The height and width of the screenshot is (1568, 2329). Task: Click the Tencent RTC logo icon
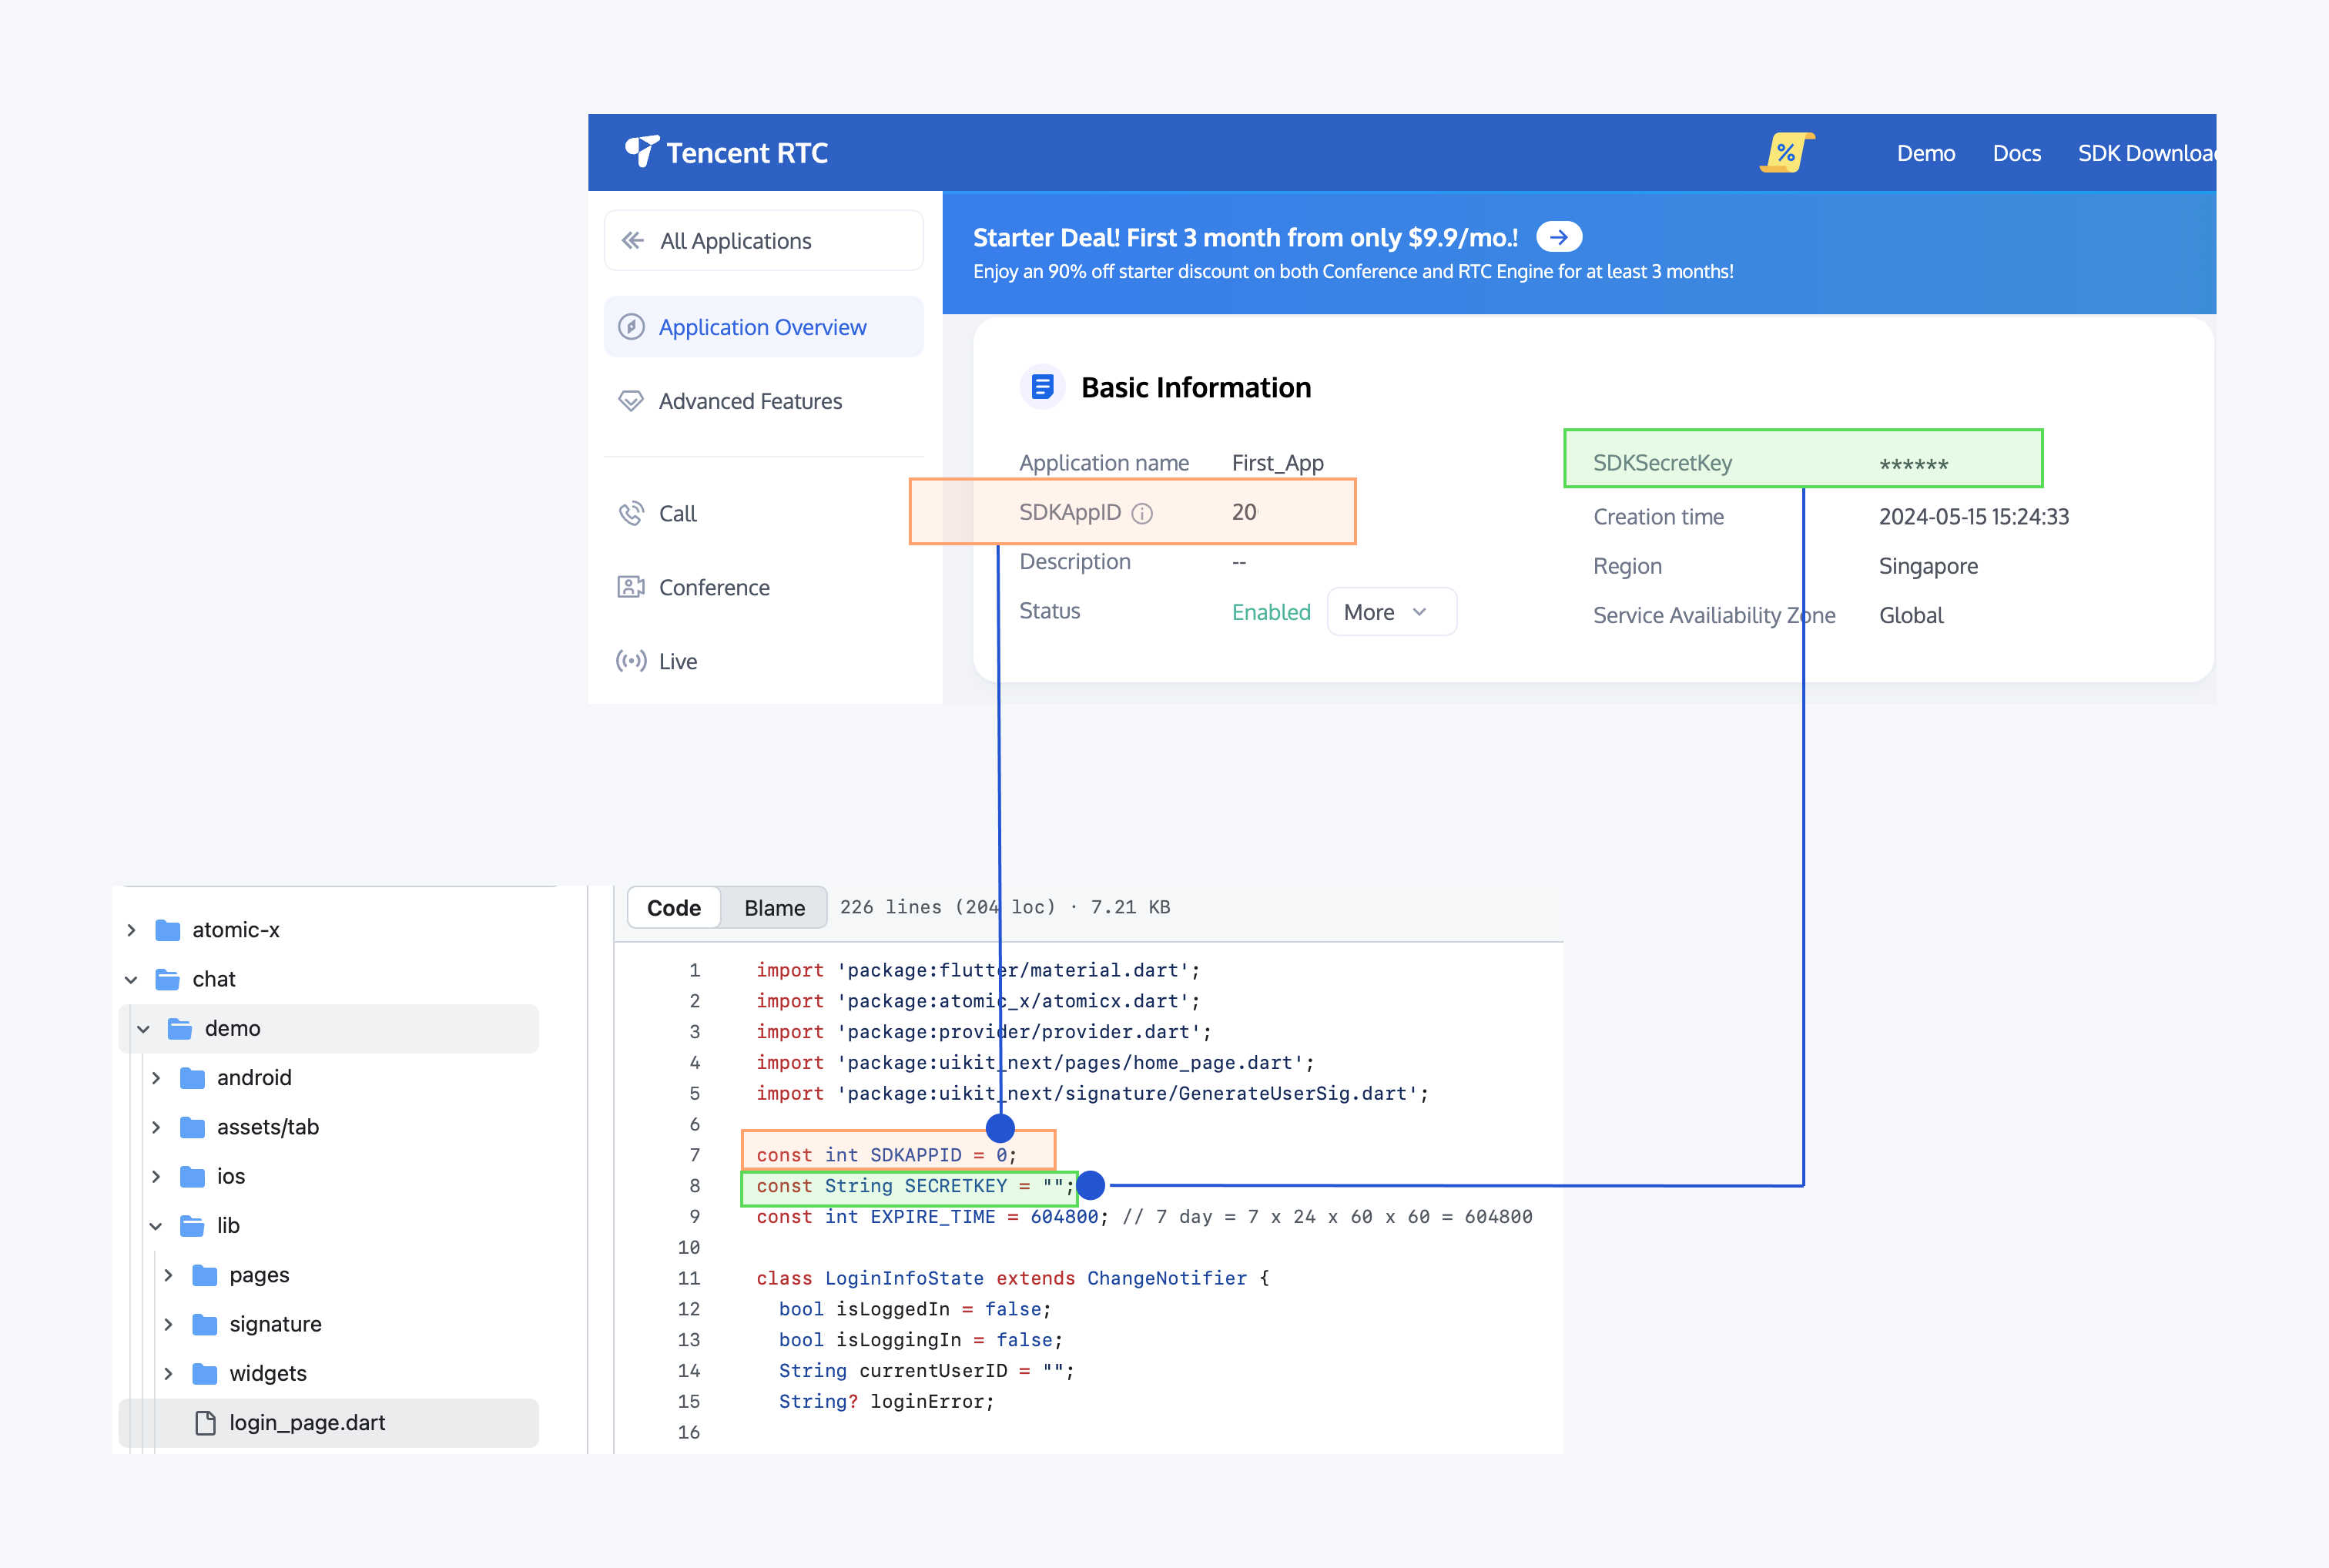(x=641, y=152)
